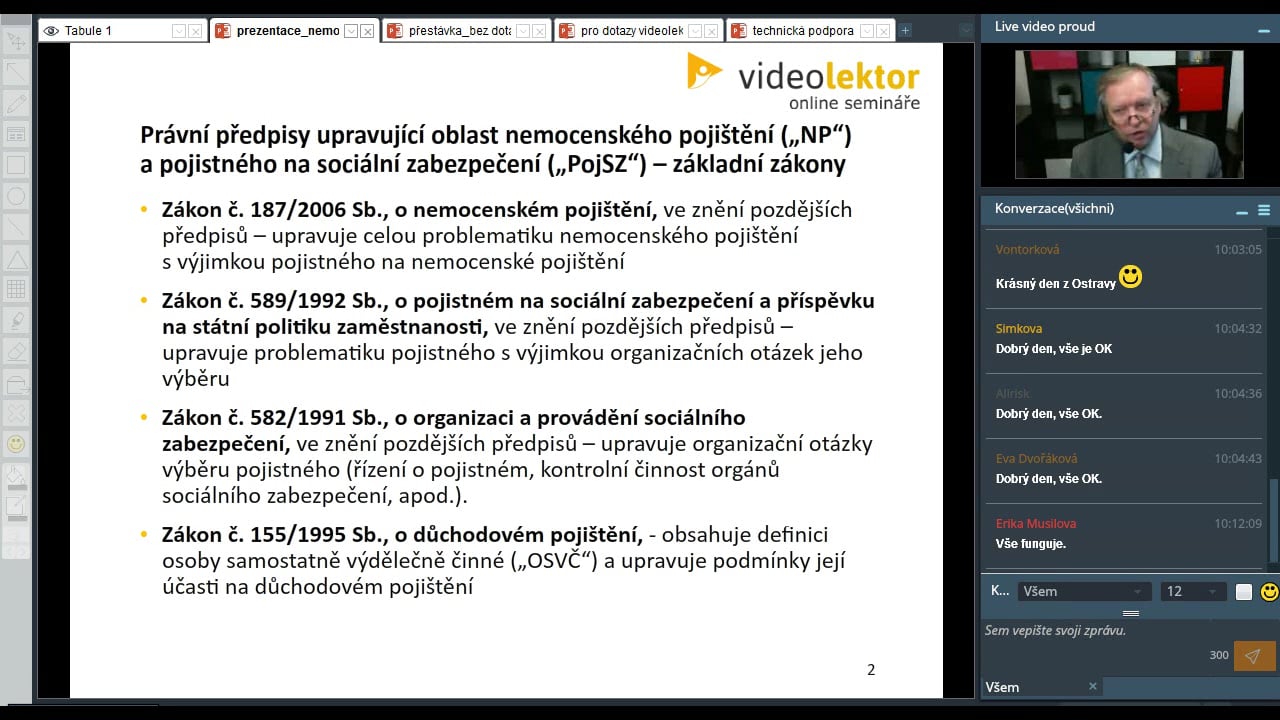
Task: Click the shape-with-arrow tool above the X tool
Action: [x=16, y=383]
